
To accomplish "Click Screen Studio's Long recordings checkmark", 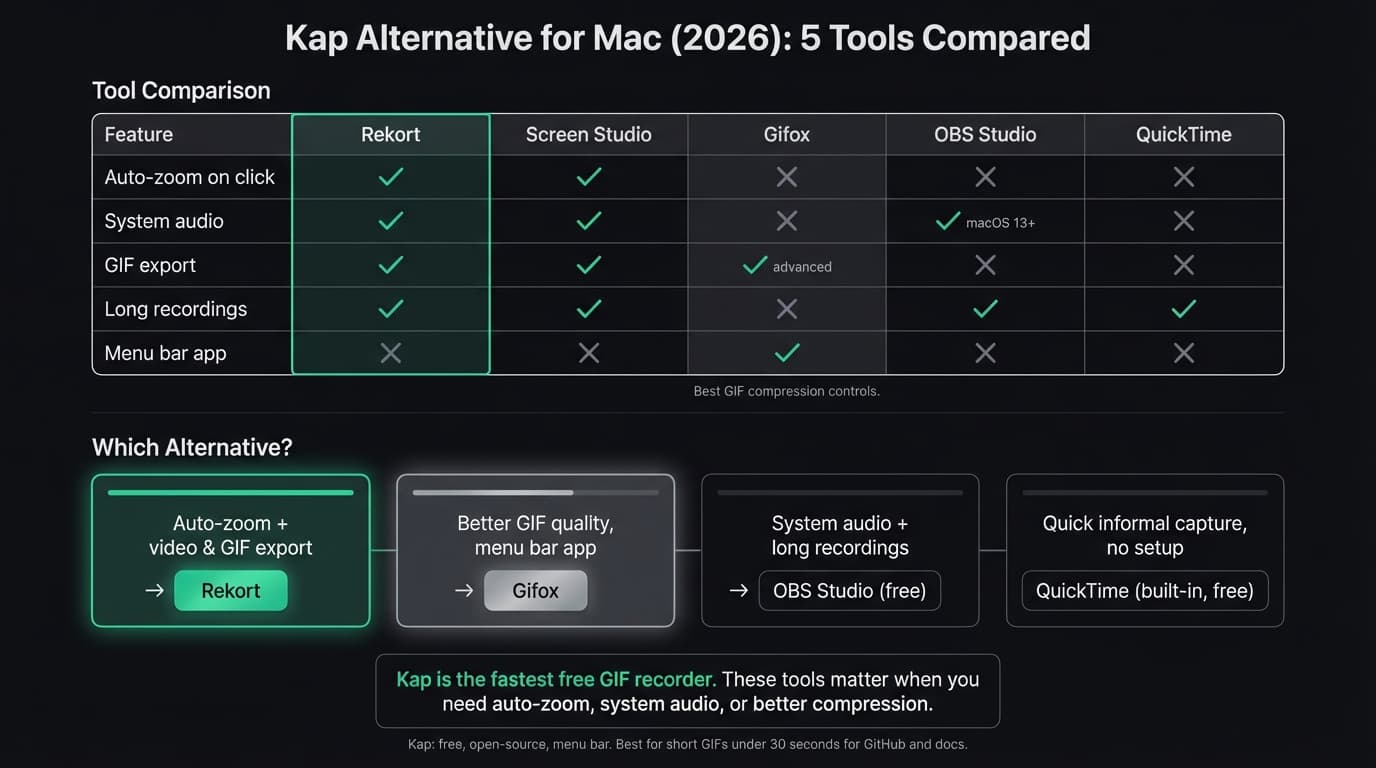I will [x=589, y=309].
